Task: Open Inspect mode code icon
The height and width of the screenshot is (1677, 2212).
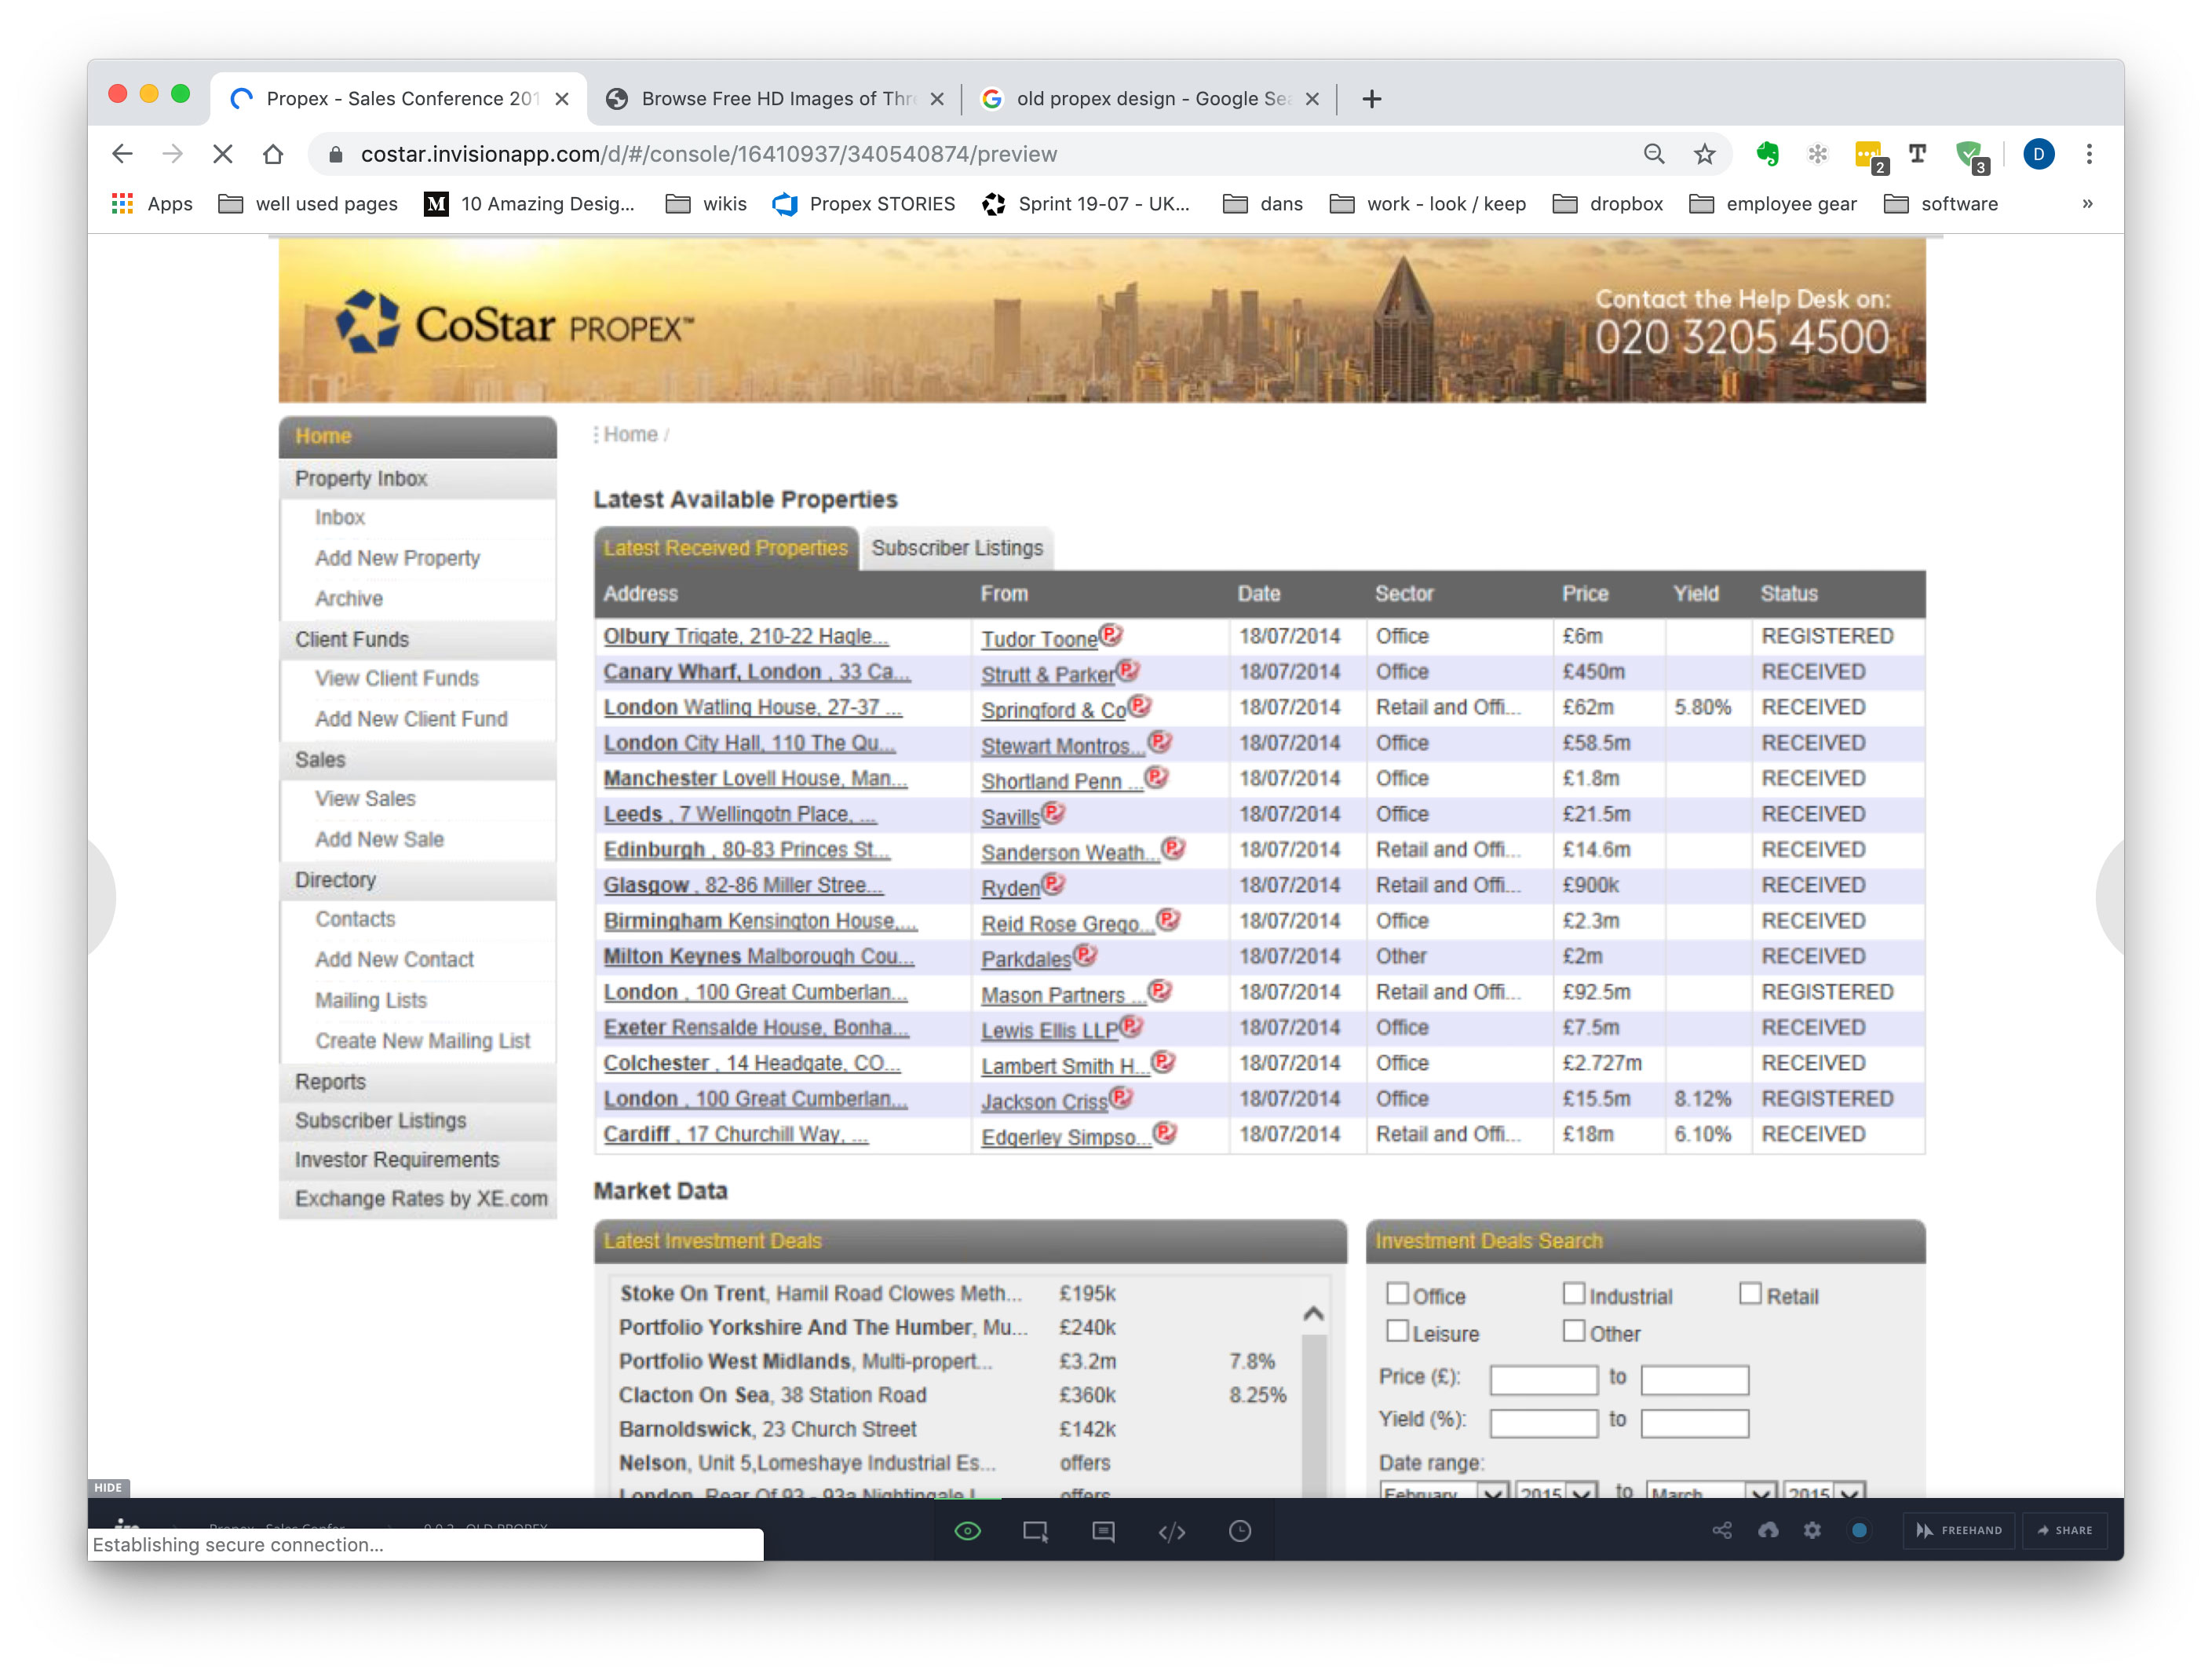Action: (1171, 1531)
